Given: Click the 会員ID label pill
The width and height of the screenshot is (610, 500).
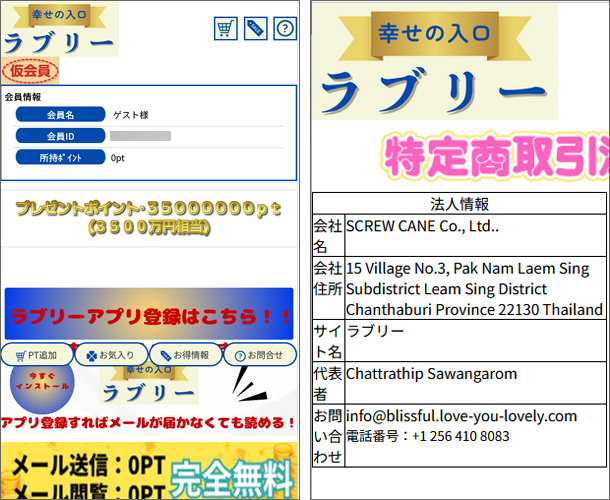Looking at the screenshot, I should pyautogui.click(x=60, y=136).
